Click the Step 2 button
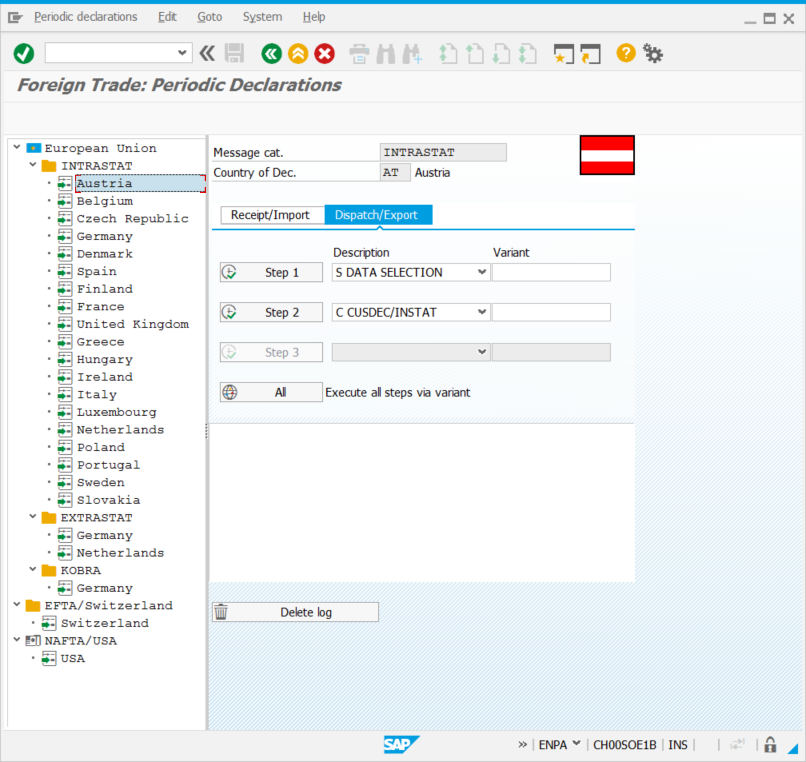Image resolution: width=806 pixels, height=762 pixels. click(x=271, y=312)
